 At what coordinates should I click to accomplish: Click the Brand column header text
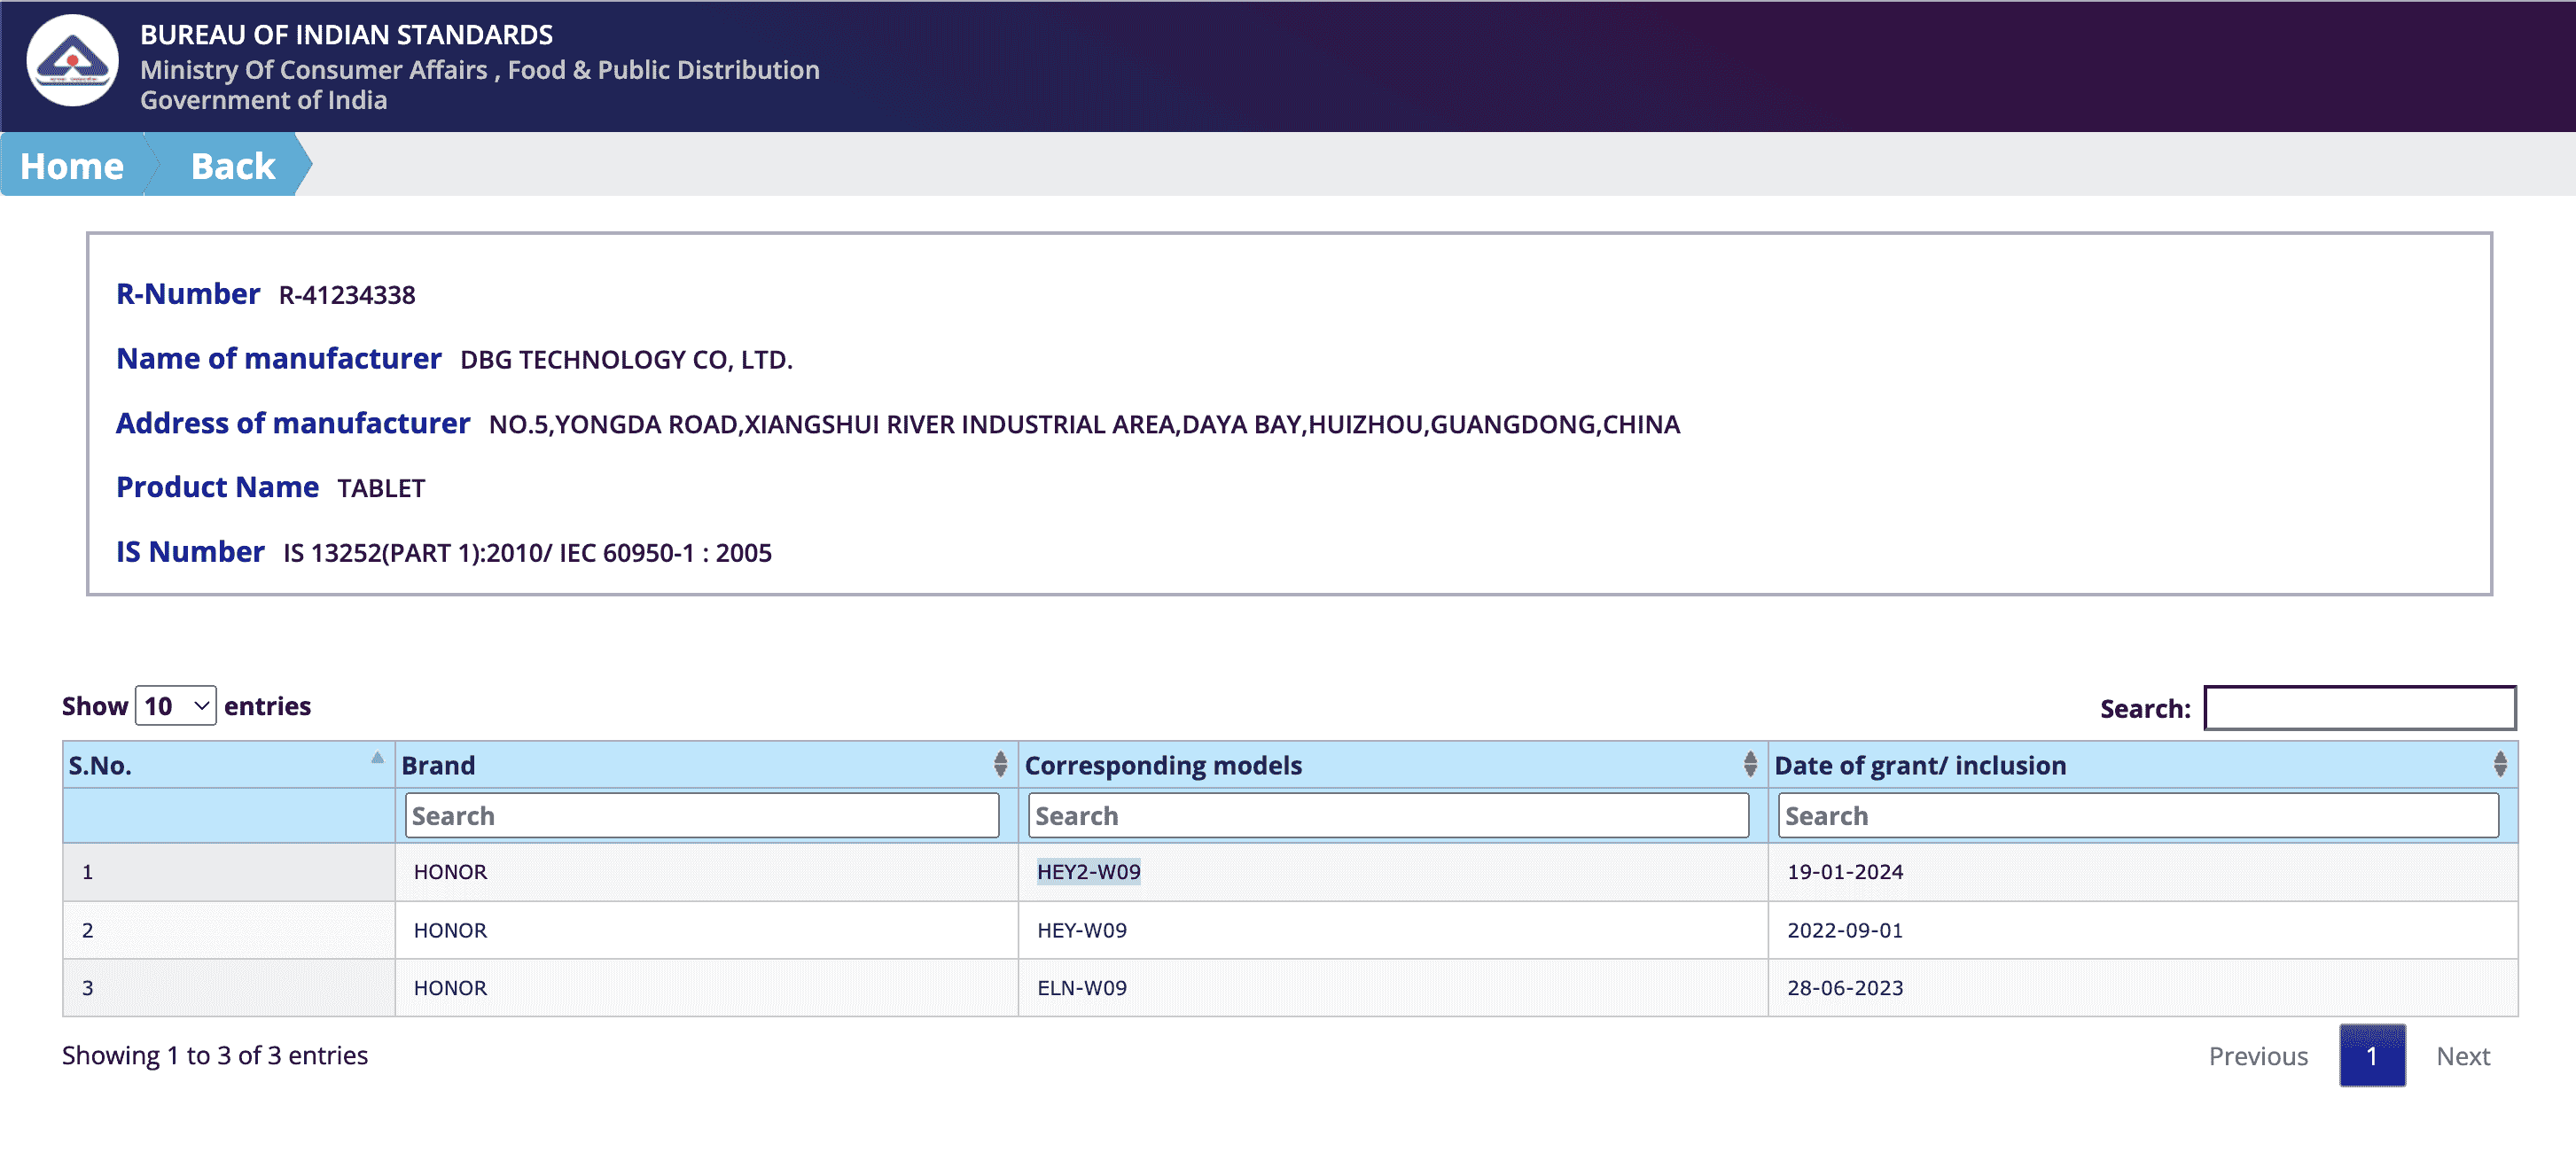[x=438, y=766]
